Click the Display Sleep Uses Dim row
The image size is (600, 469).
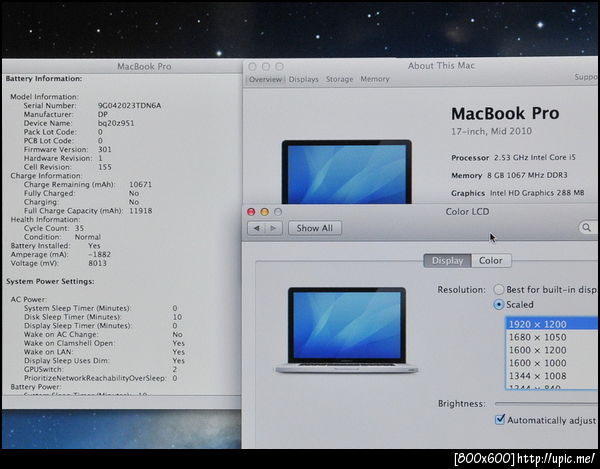pos(104,361)
